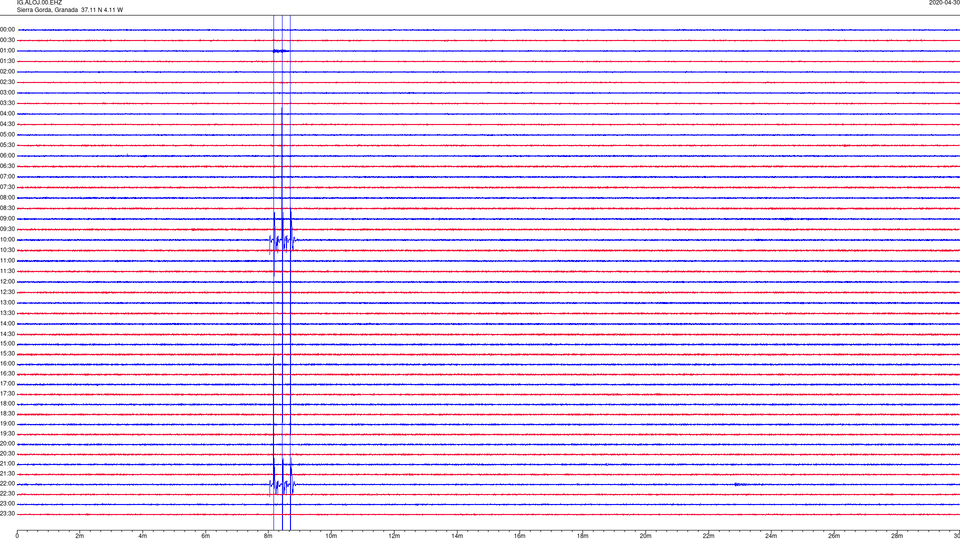
Task: Select the 22m axis tick label
Action: coord(708,536)
